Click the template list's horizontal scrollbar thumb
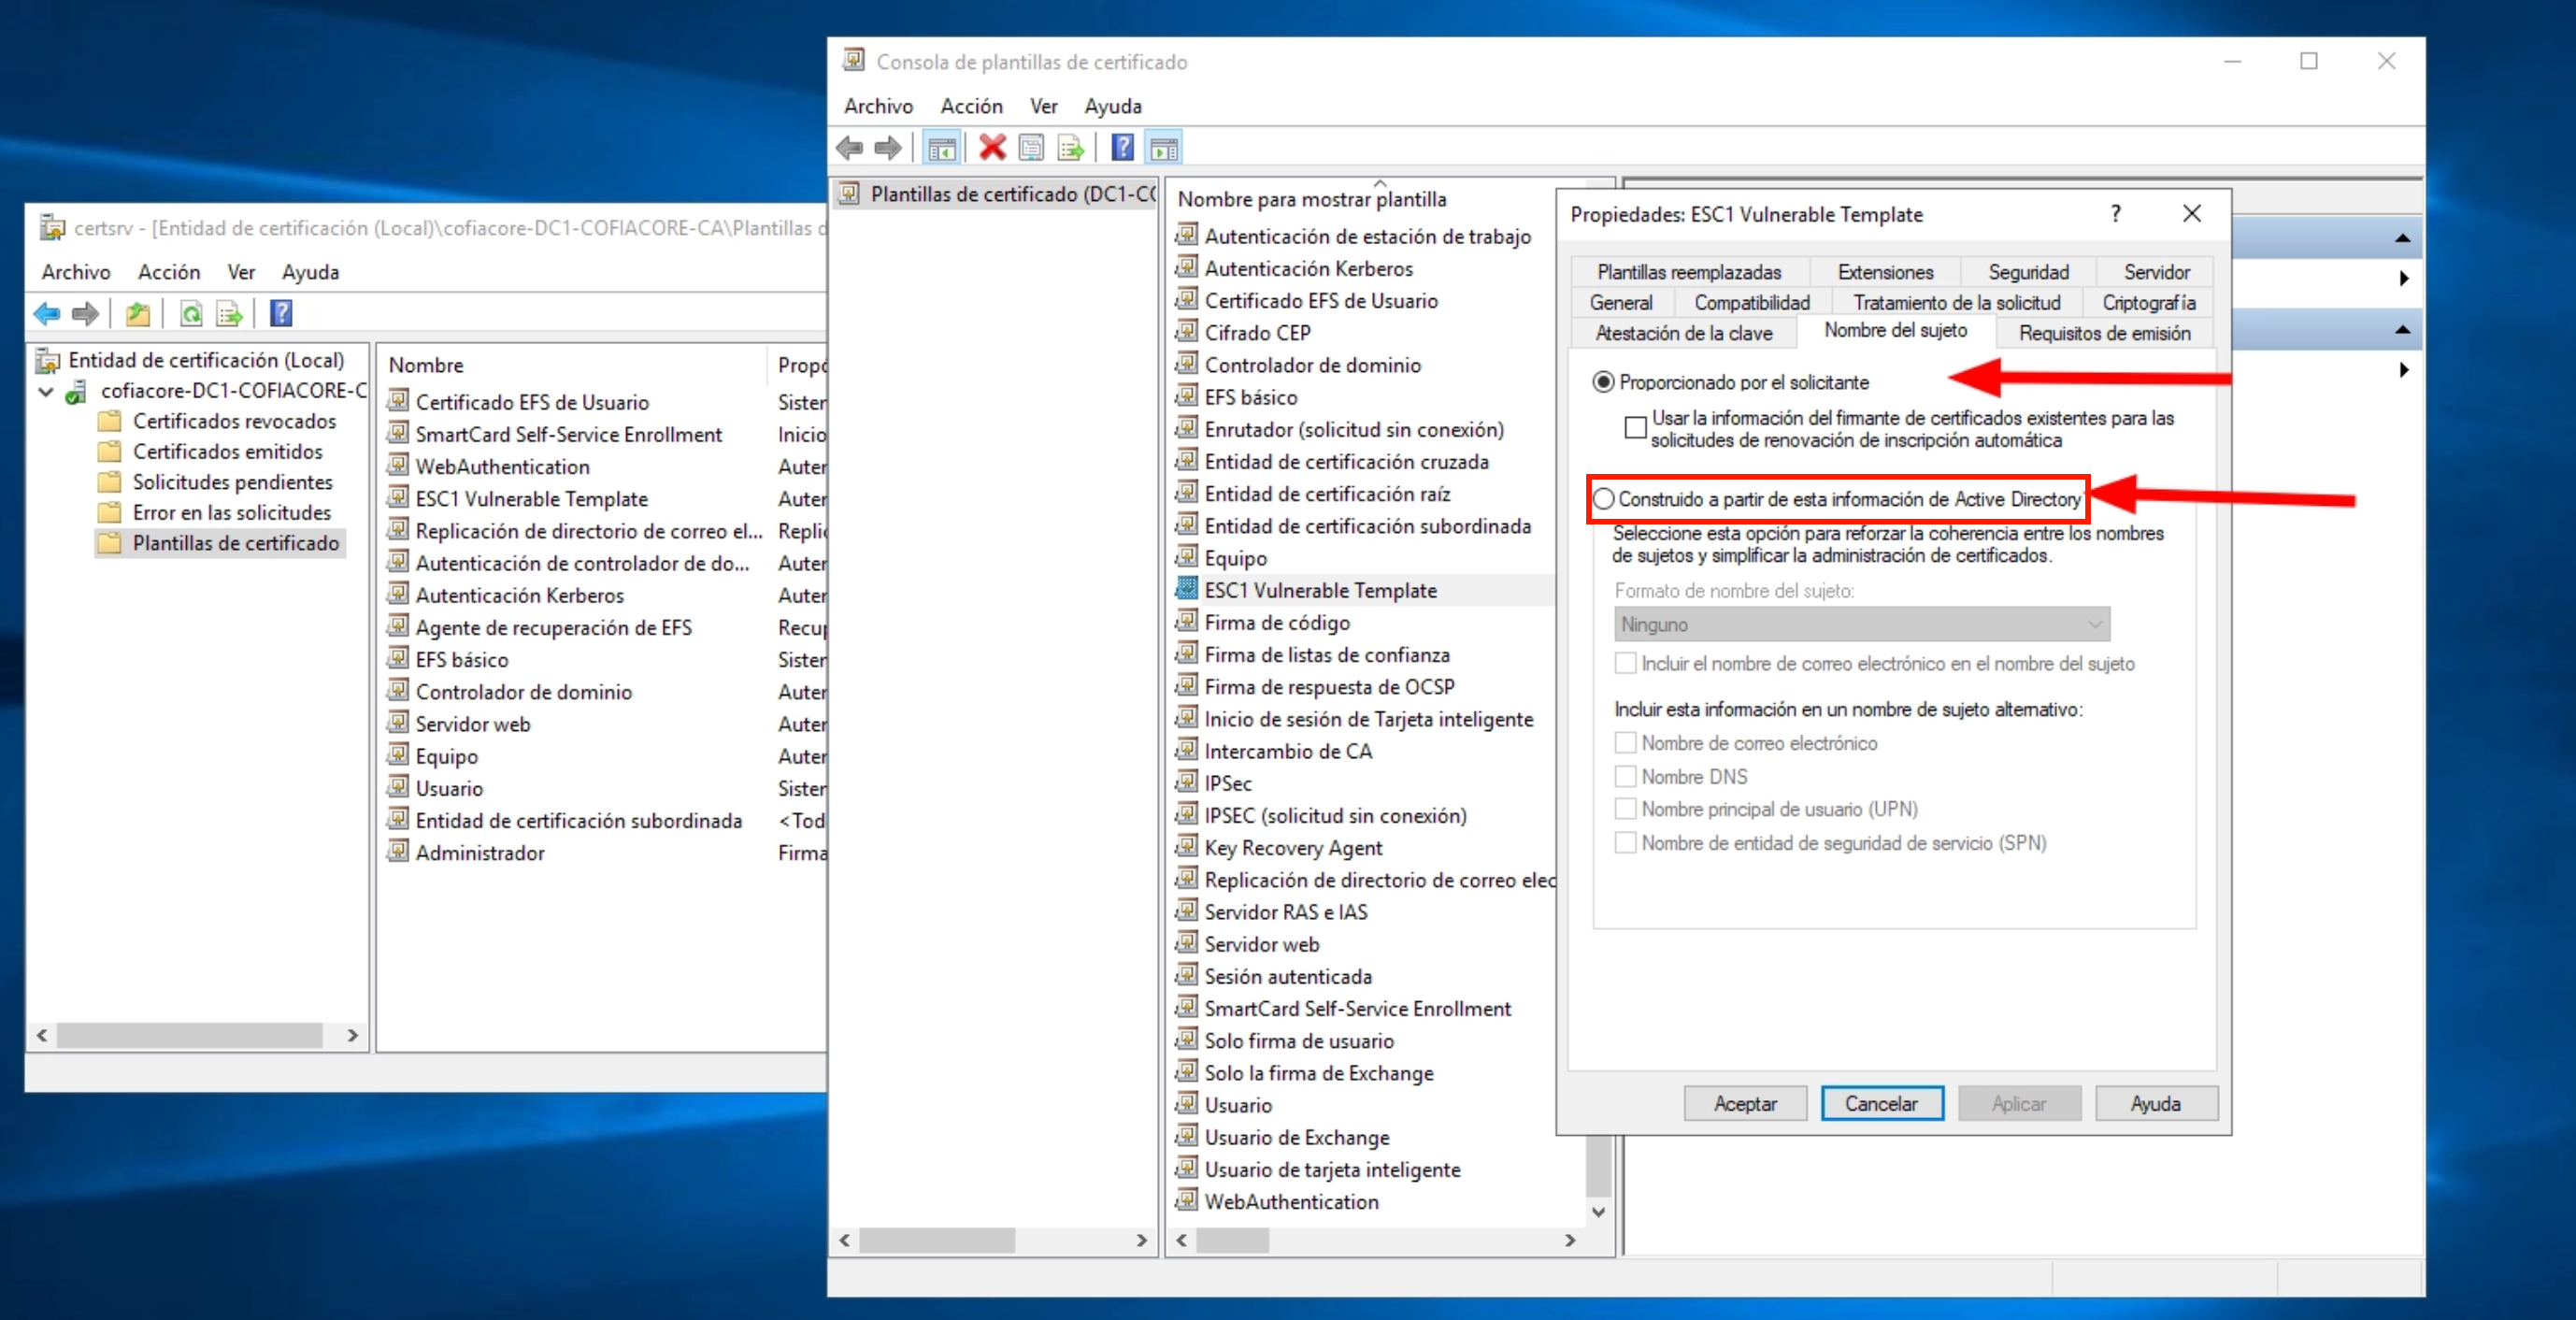 (x=1232, y=1240)
